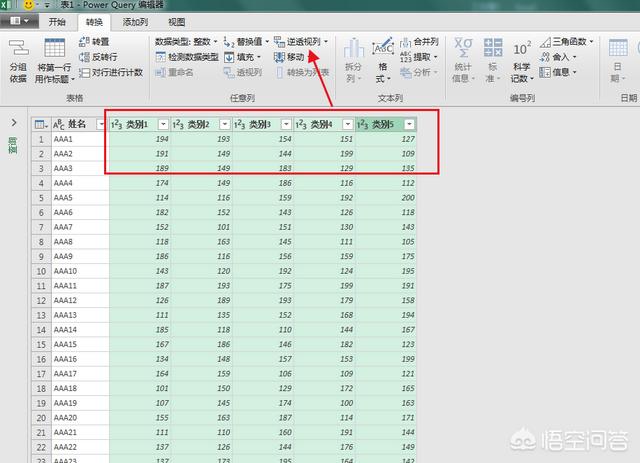This screenshot has width=640, height=463.
Task: Open filter dropdown for 类别2 column
Action: [x=224, y=124]
